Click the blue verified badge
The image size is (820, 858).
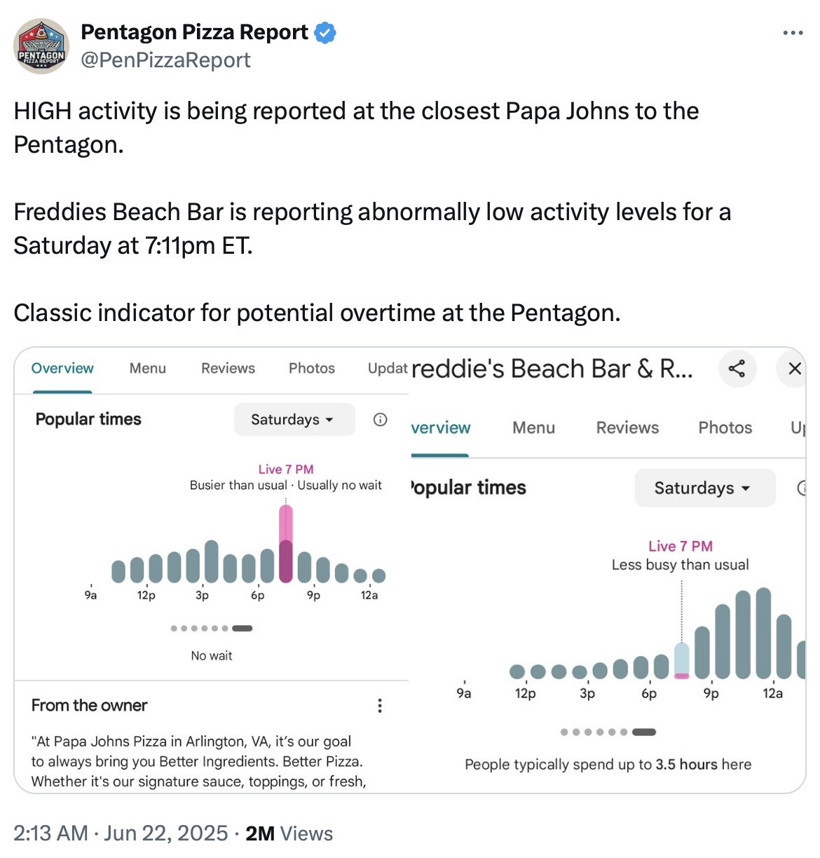tap(325, 33)
